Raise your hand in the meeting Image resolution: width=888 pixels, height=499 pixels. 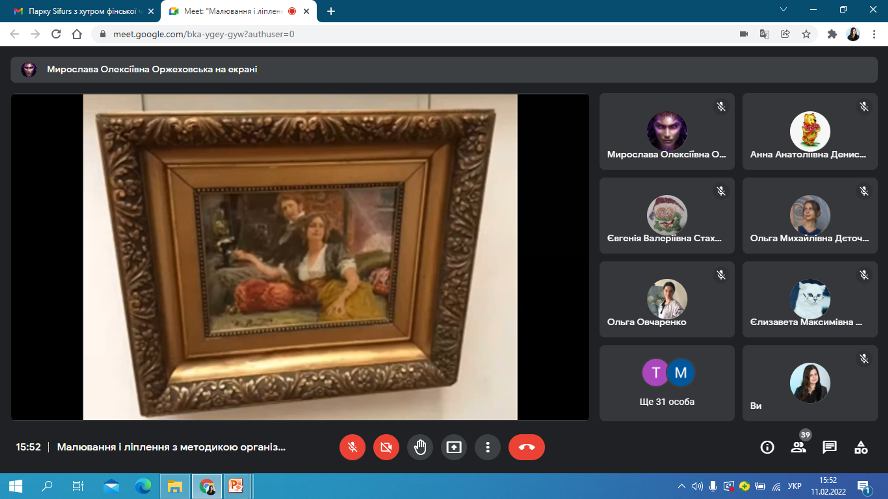420,447
